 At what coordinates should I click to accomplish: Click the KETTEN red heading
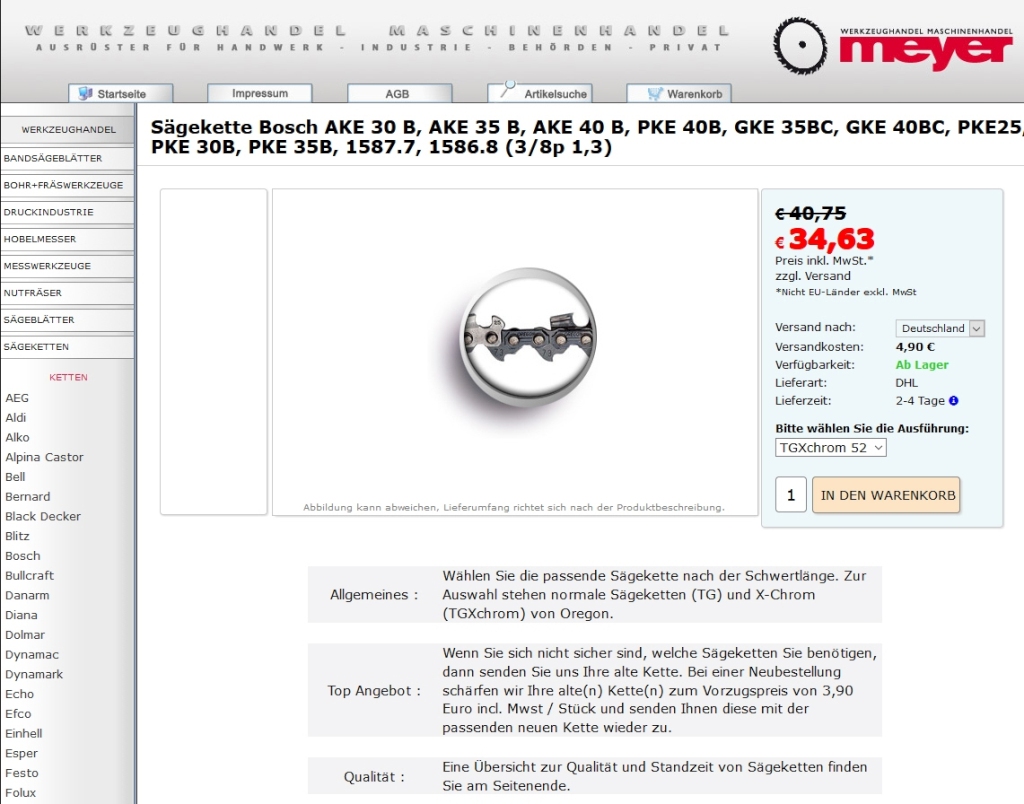point(68,377)
